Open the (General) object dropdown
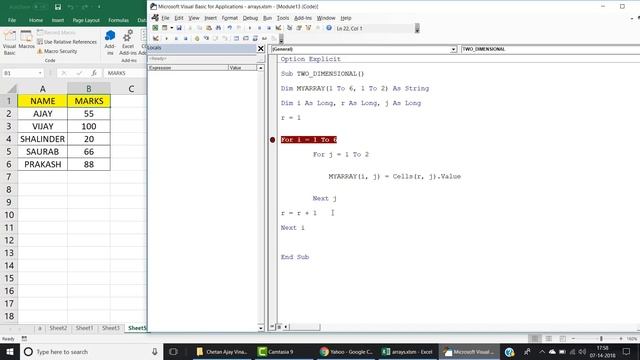This screenshot has width=640, height=360. pyautogui.click(x=453, y=49)
